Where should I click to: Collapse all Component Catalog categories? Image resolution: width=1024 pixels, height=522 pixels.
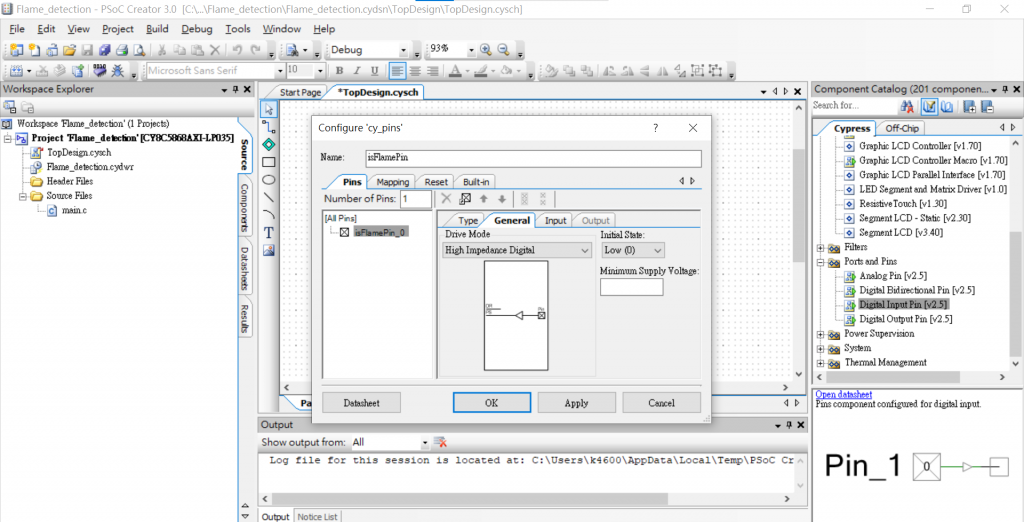(x=987, y=106)
